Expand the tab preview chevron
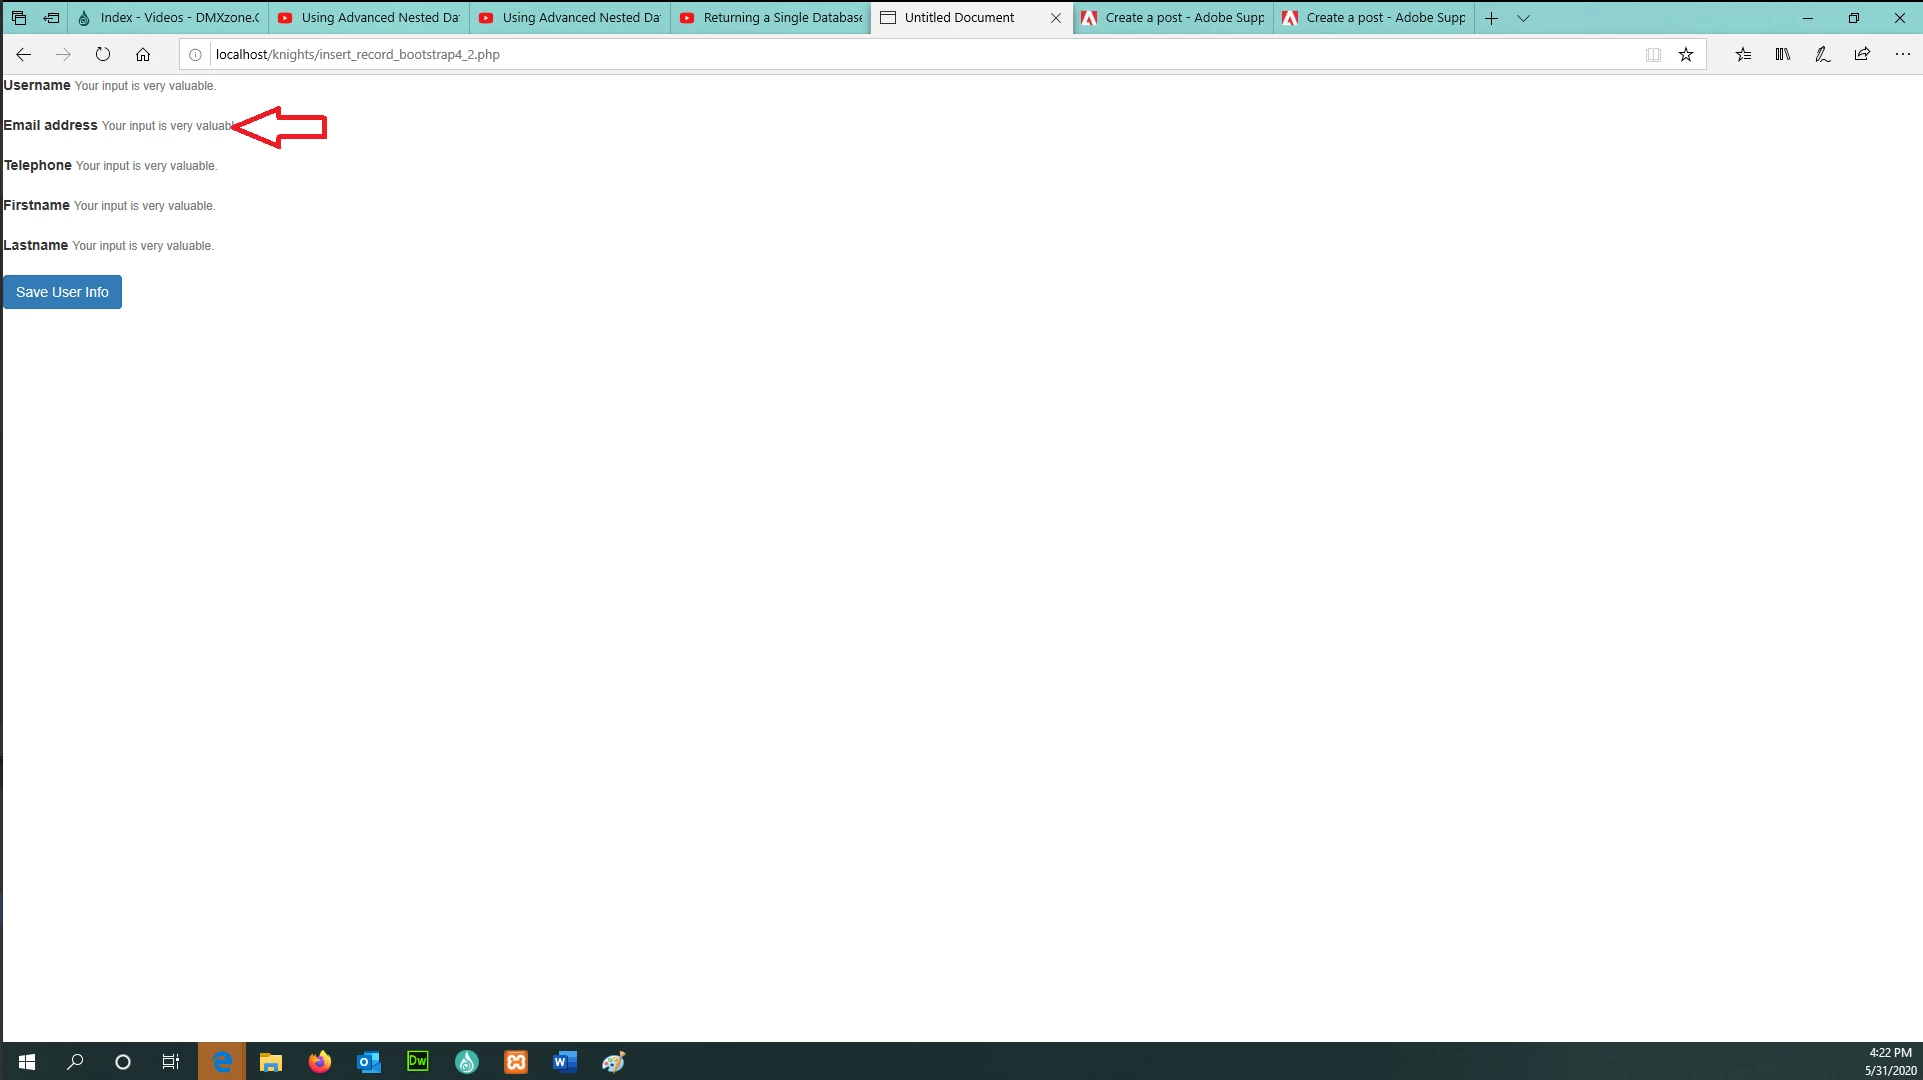 pyautogui.click(x=1523, y=18)
